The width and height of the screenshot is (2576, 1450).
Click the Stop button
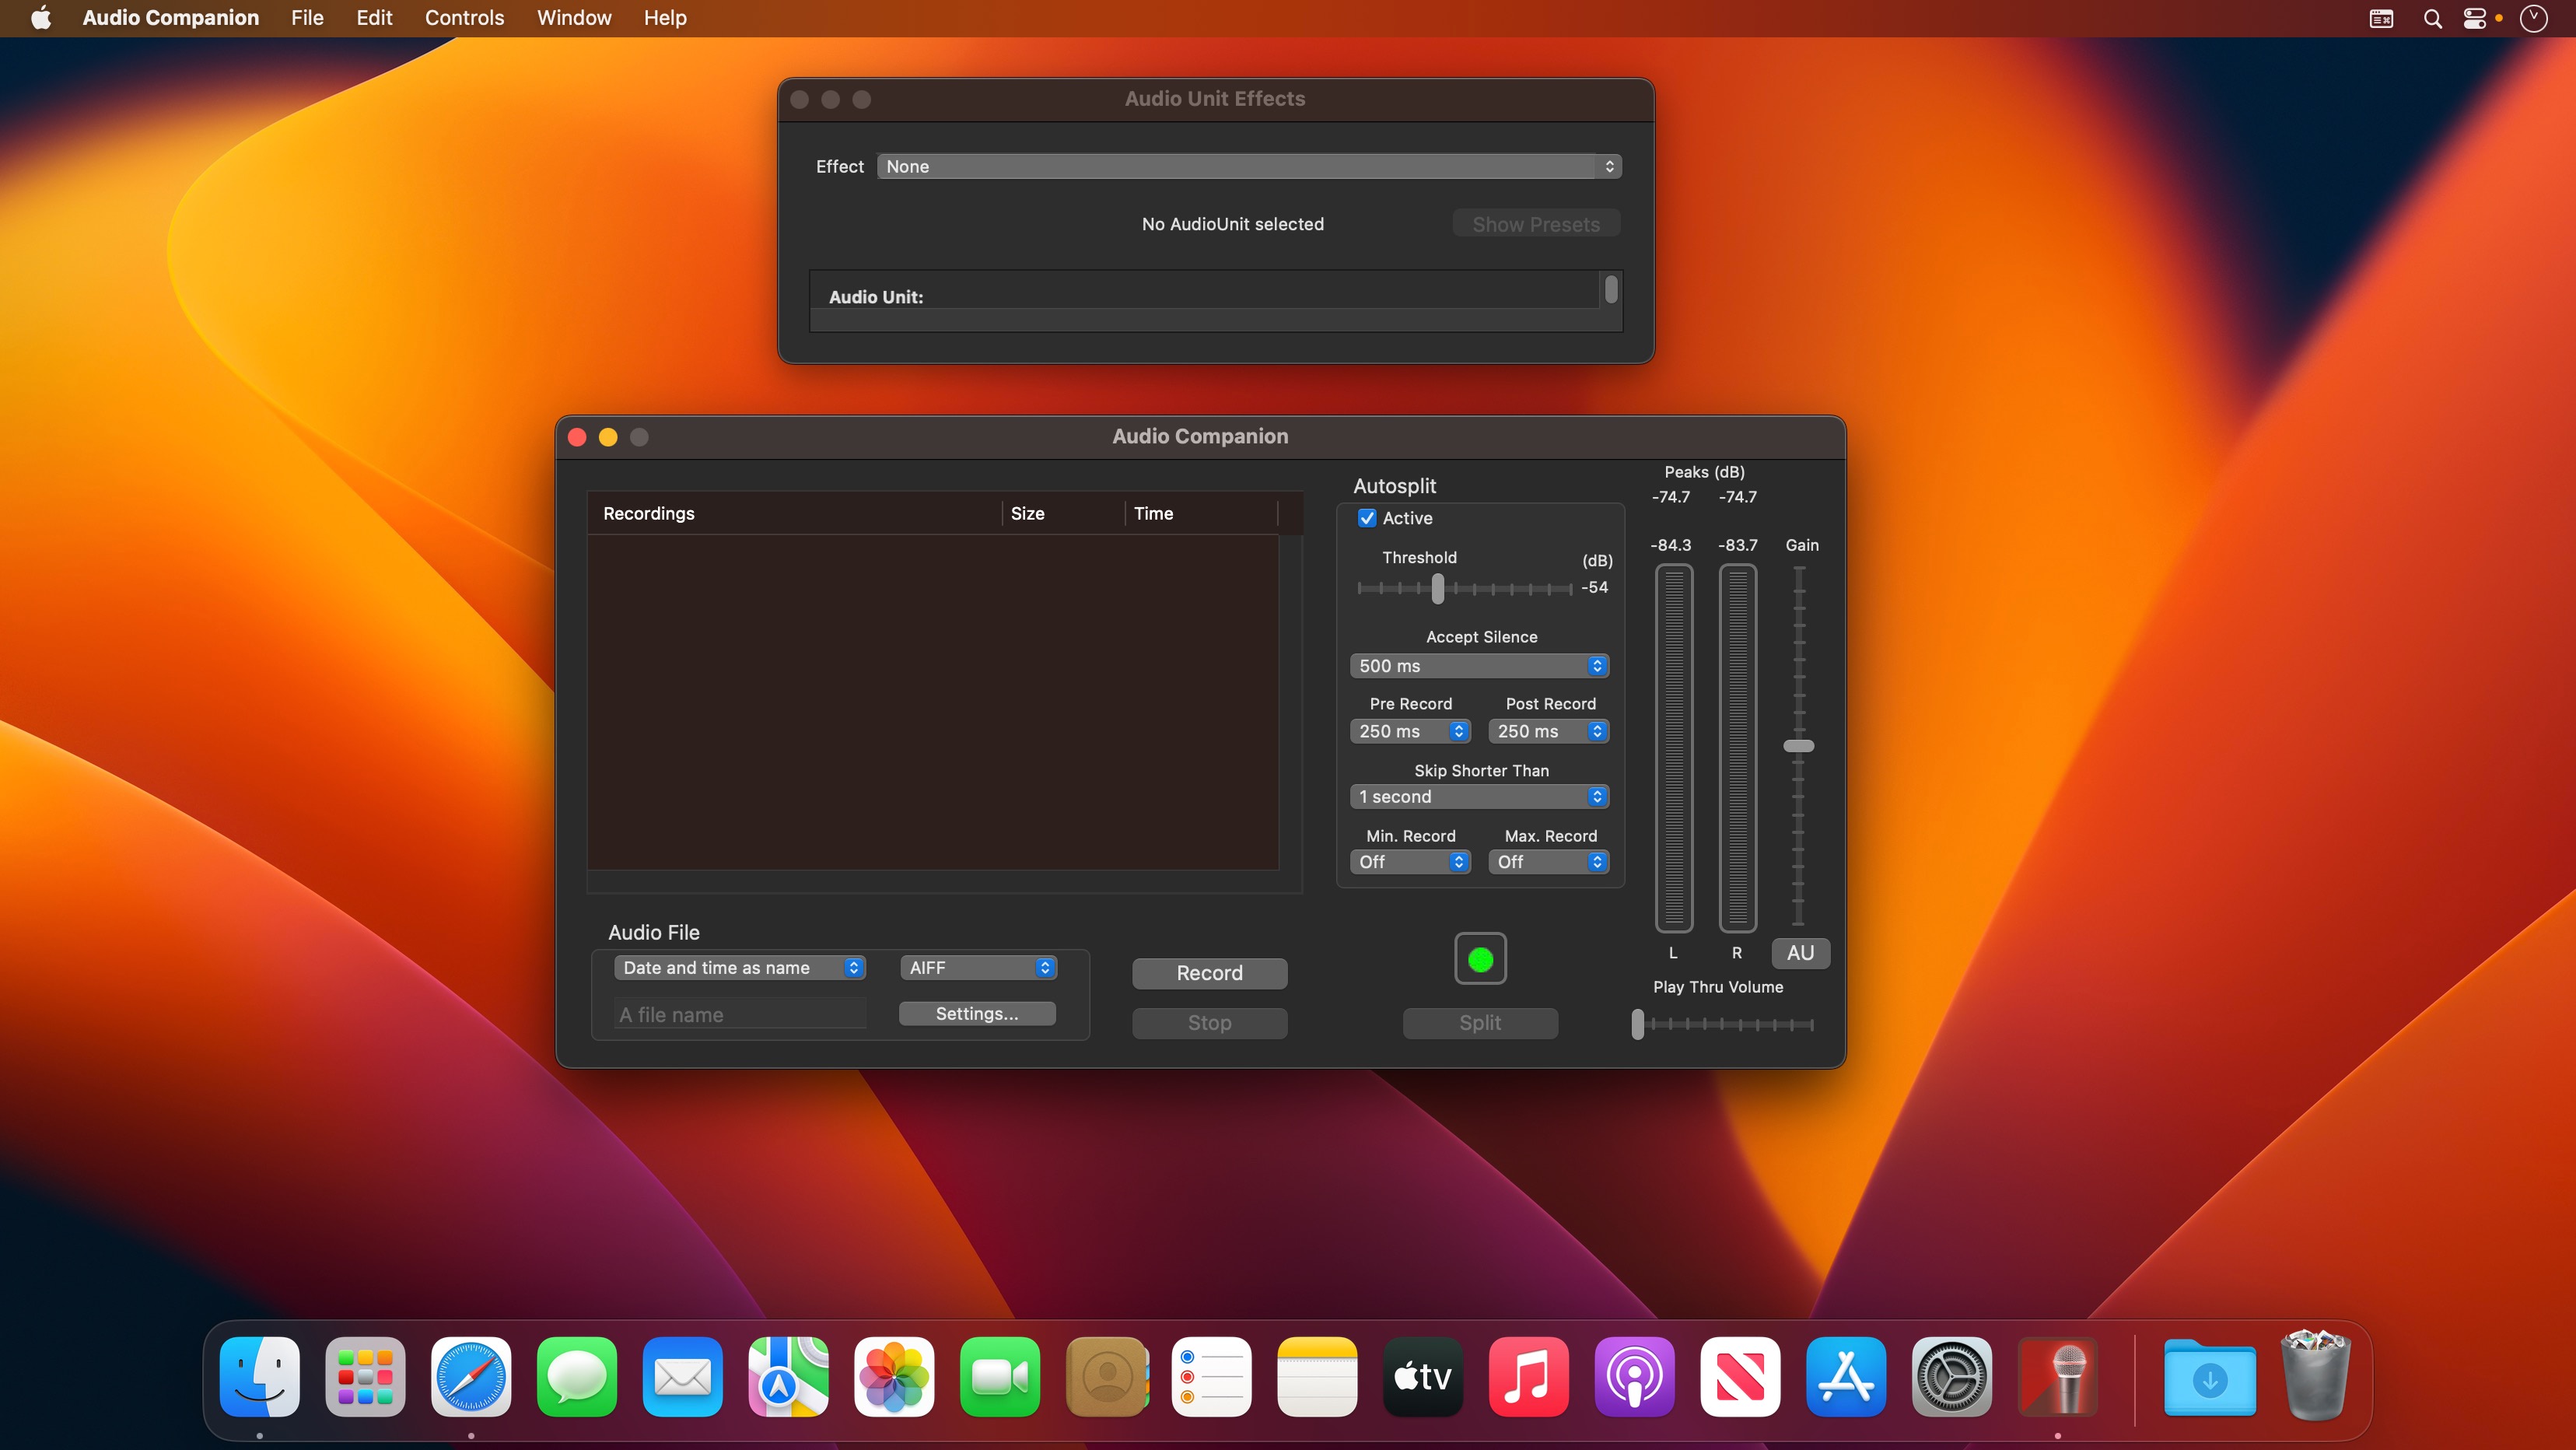(x=1210, y=1023)
